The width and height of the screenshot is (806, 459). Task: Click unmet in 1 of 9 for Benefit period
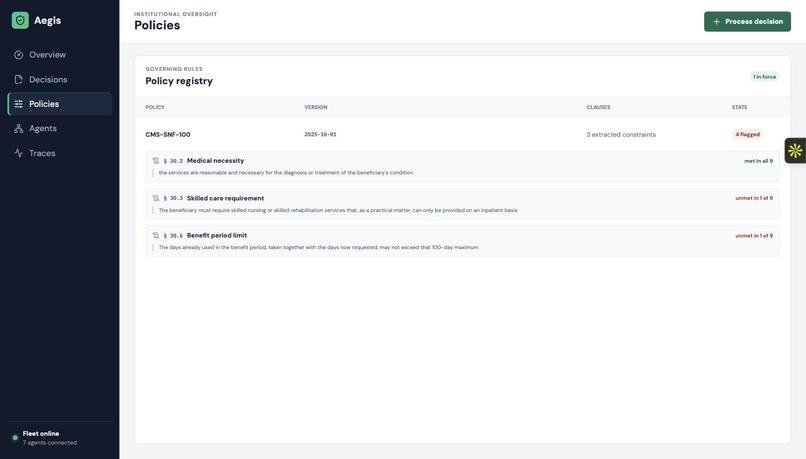coord(754,235)
